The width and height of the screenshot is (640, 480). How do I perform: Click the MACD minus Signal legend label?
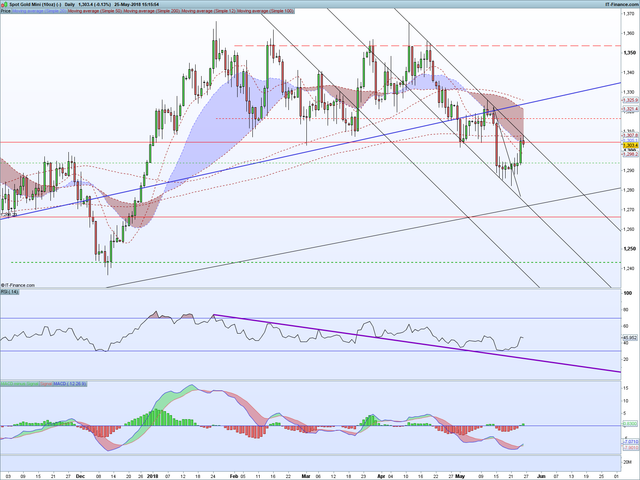coord(20,384)
